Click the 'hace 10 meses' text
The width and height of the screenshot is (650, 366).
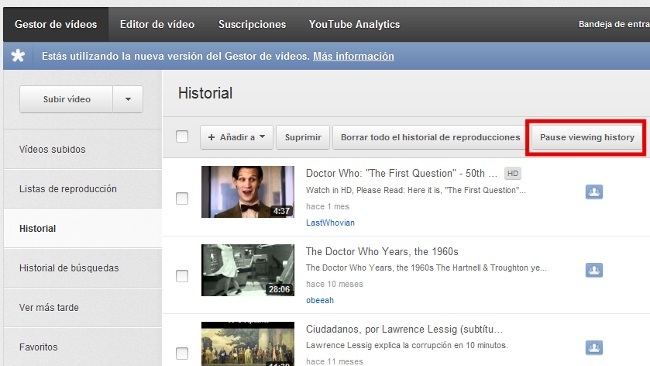(335, 284)
